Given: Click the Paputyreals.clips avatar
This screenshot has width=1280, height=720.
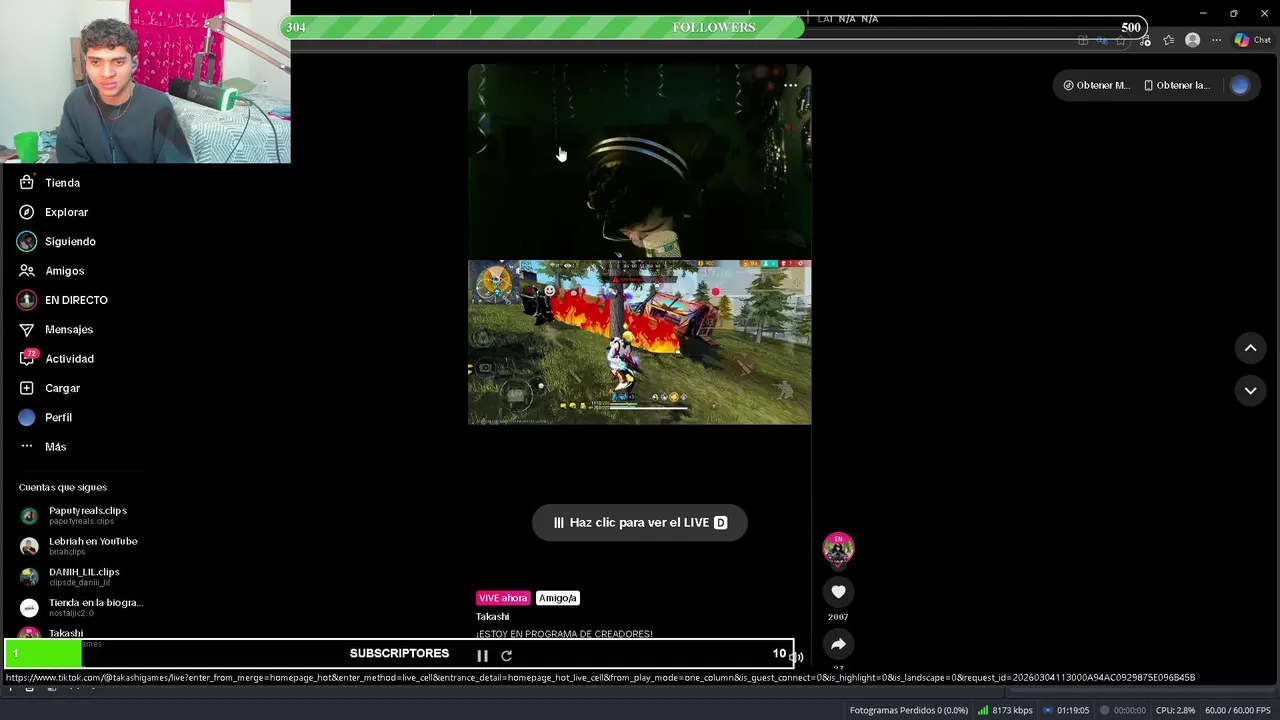Looking at the screenshot, I should point(29,516).
